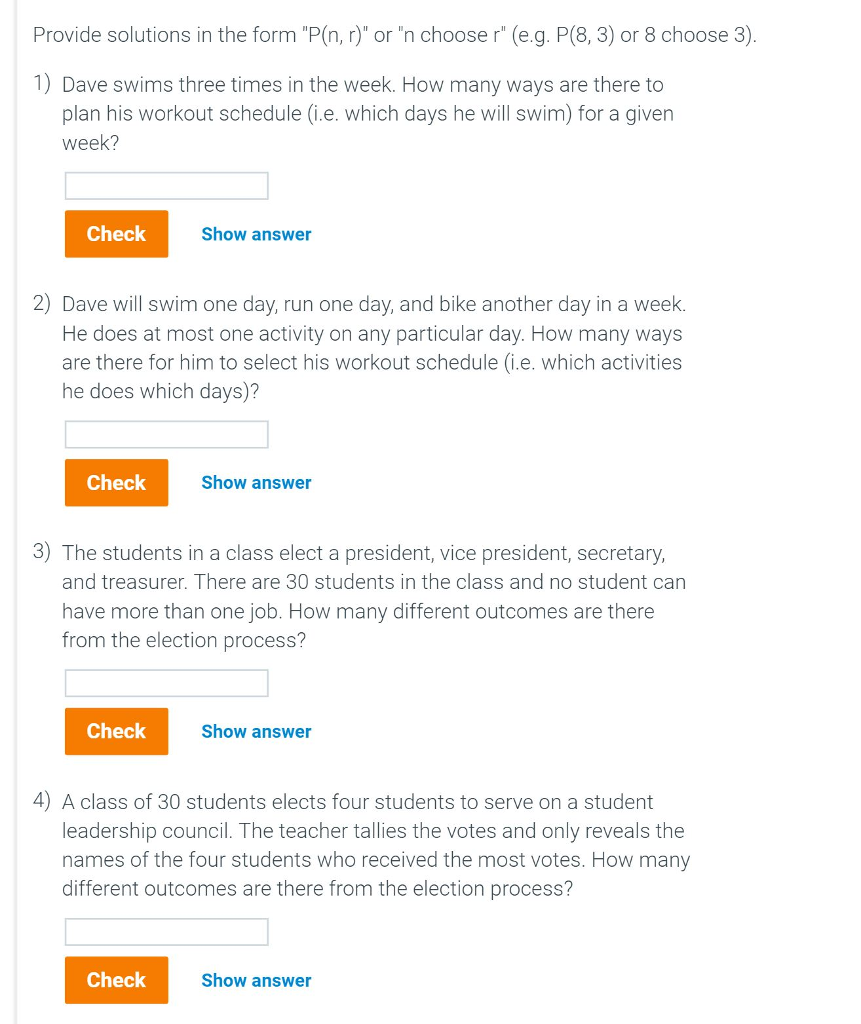Open Show answer for question 1

(256, 234)
